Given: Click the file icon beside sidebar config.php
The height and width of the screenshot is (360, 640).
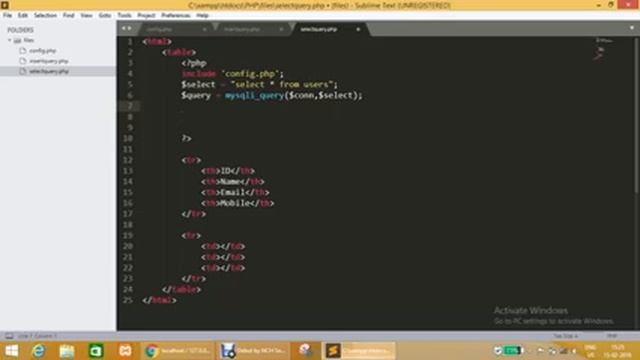Looking at the screenshot, I should coord(23,51).
